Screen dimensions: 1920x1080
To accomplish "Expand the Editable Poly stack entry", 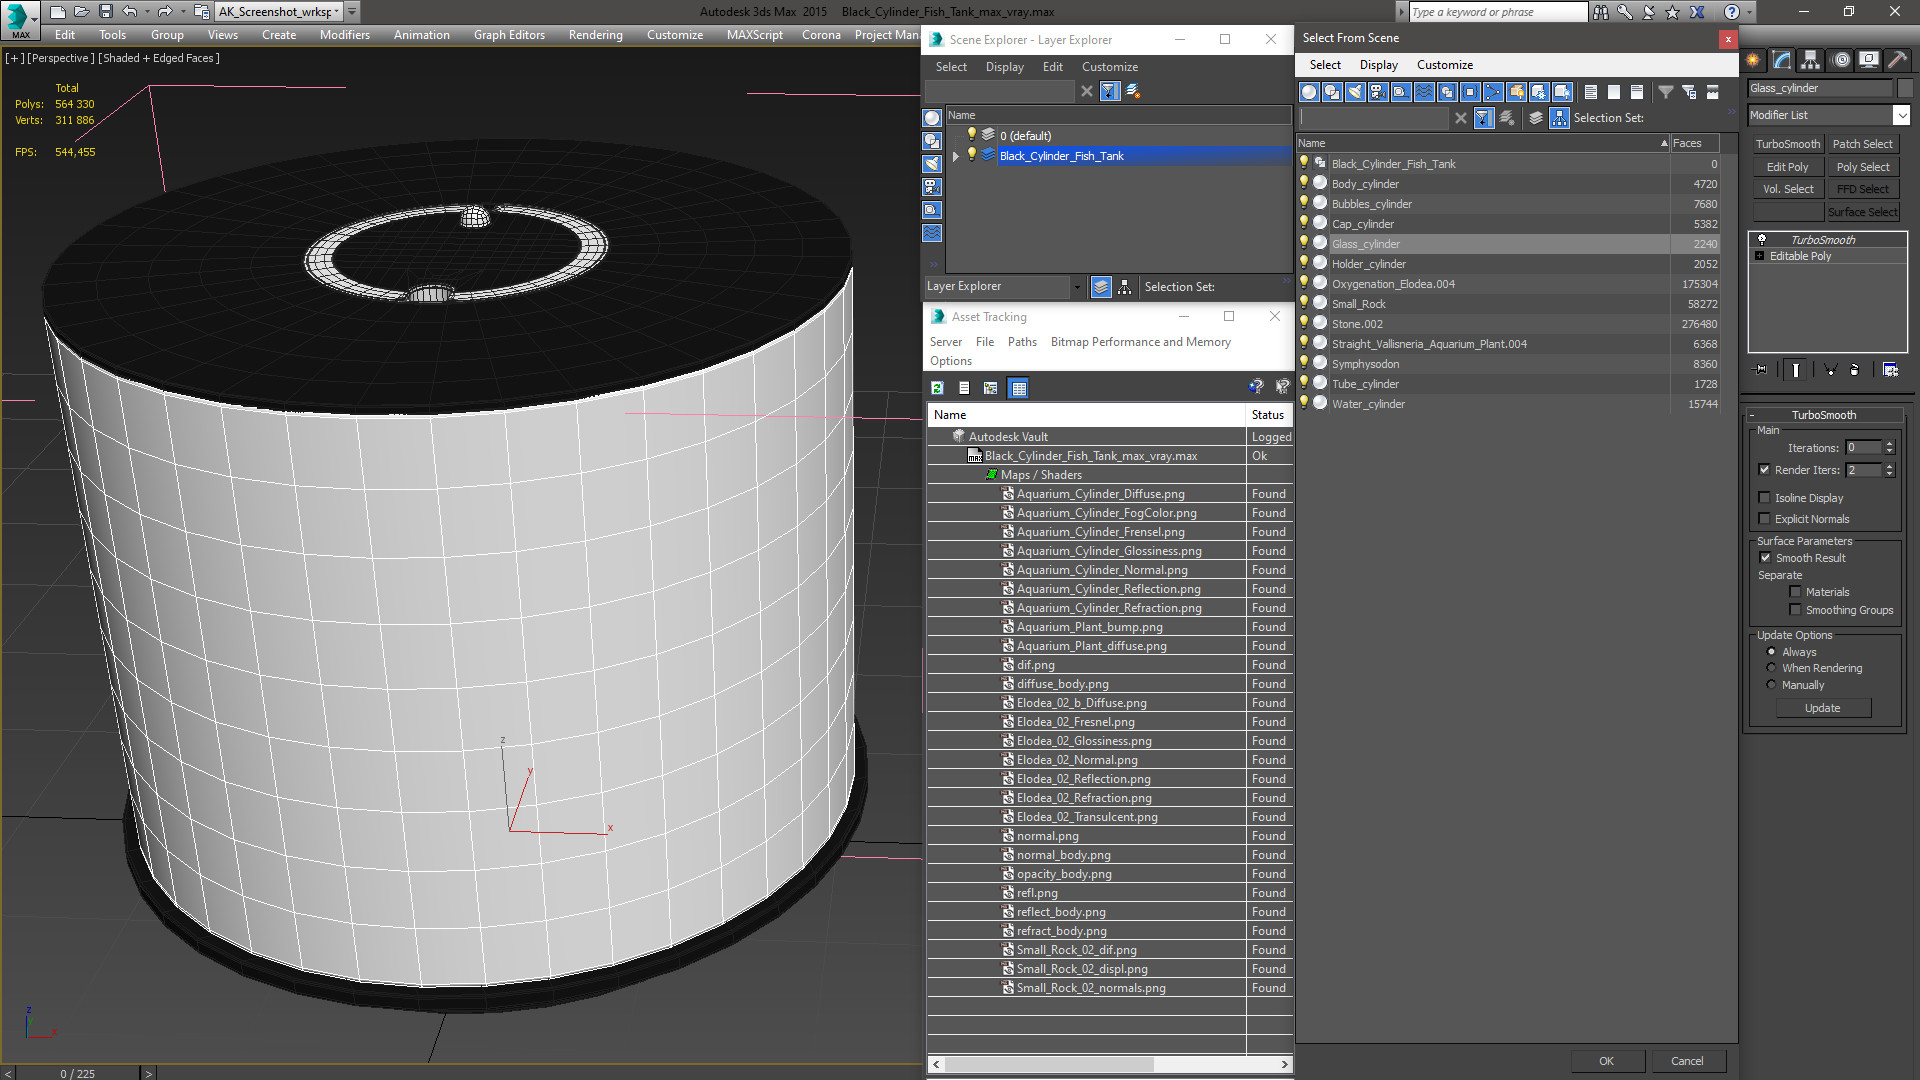I will 1760,256.
